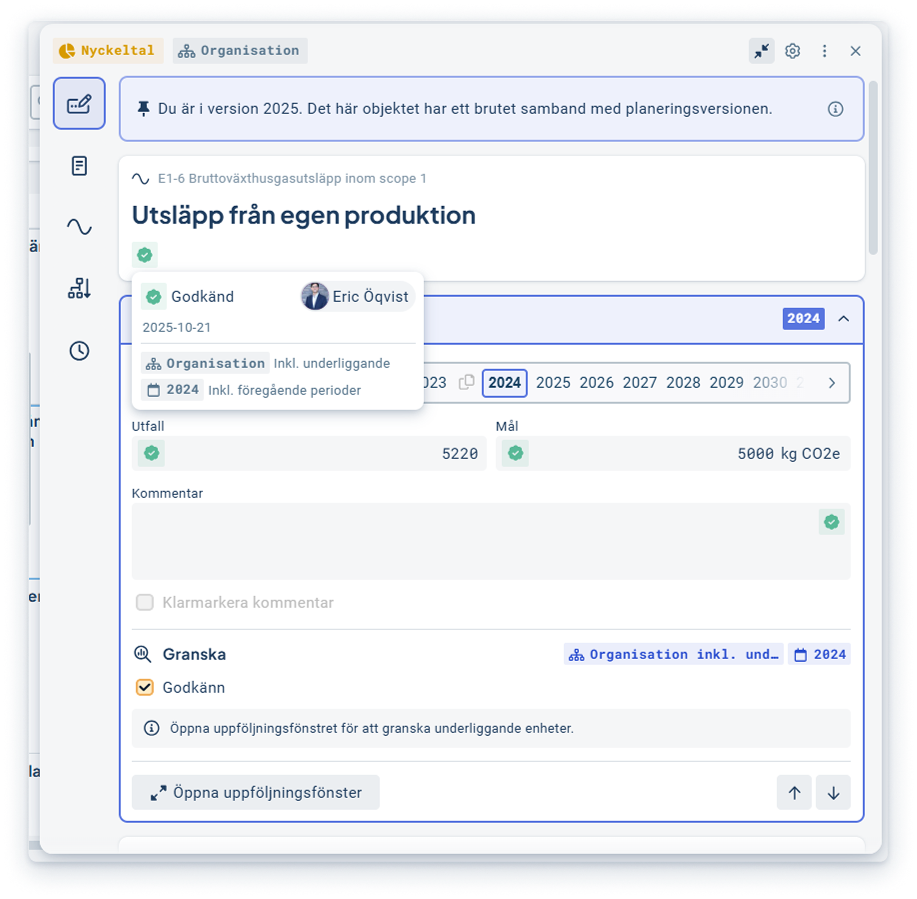Click the collapse window arrows icon
The image size is (917, 899).
coord(761,51)
